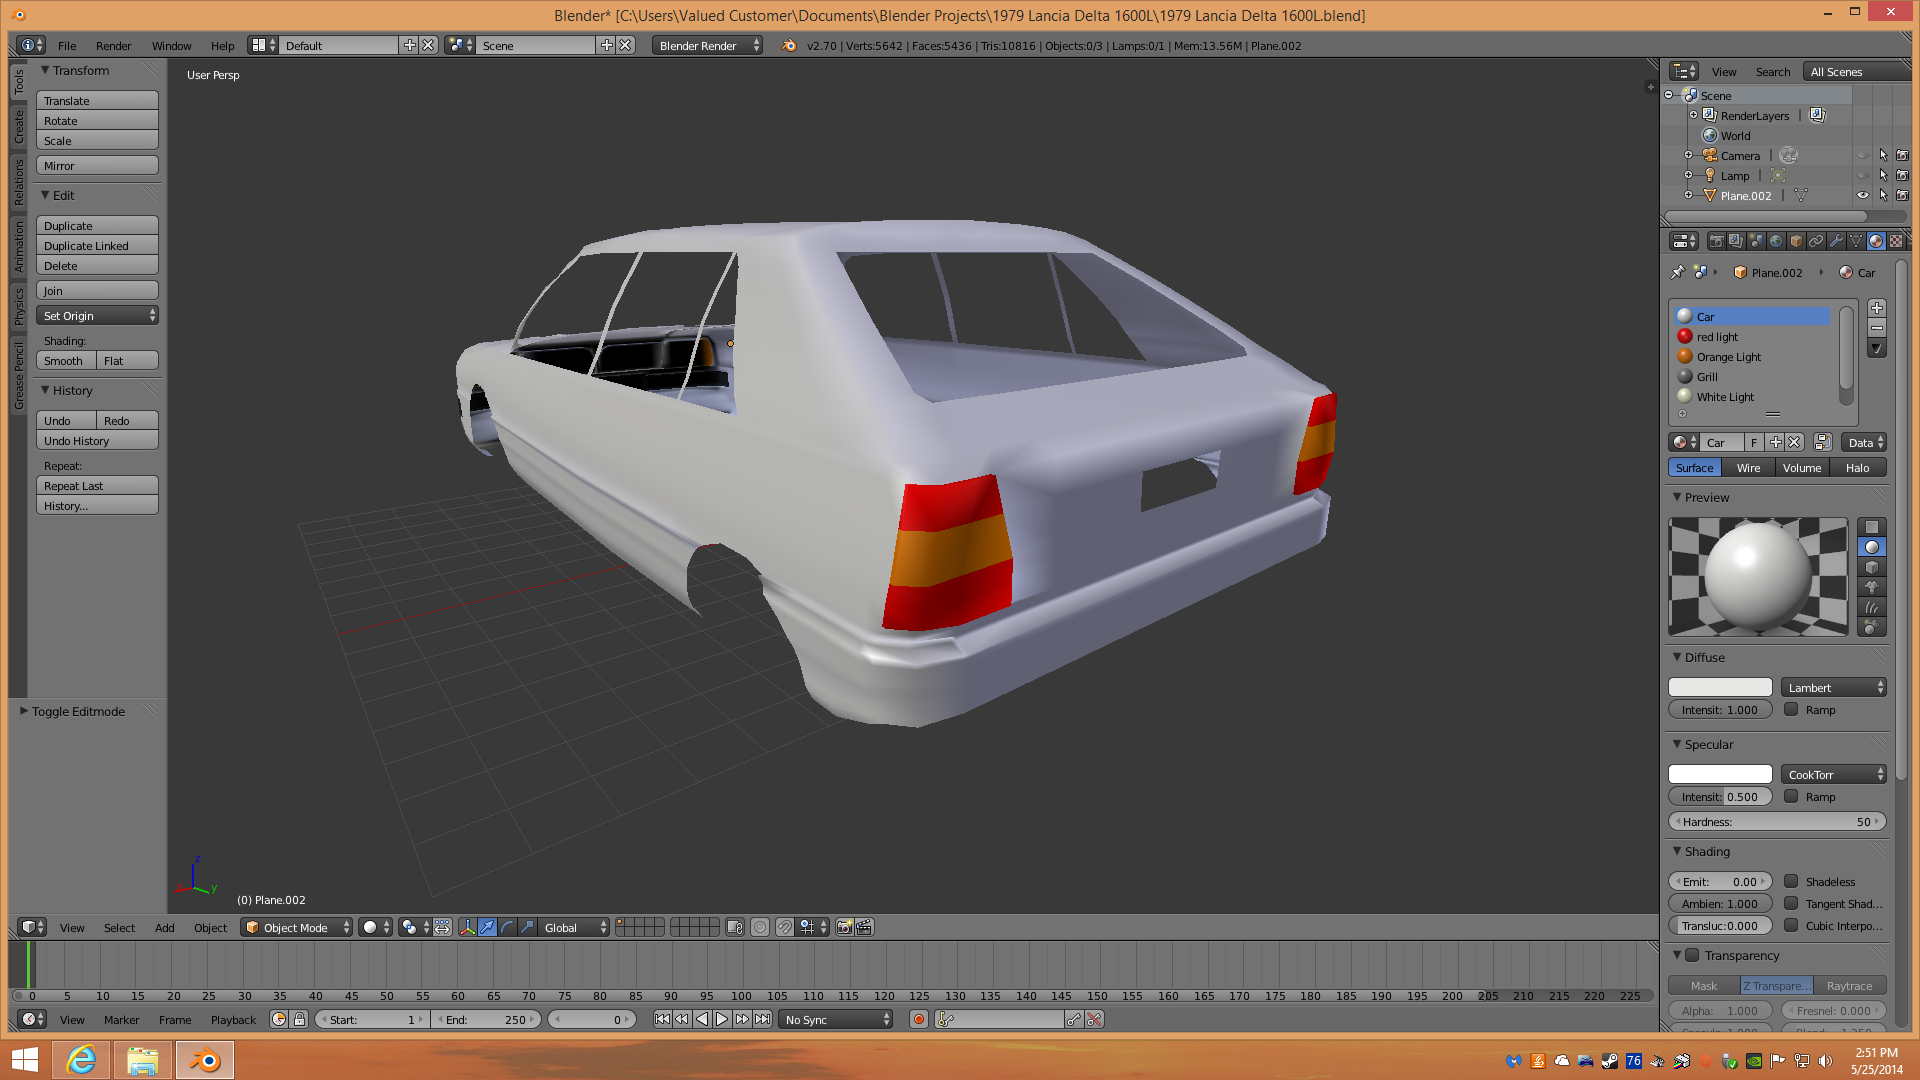Click the Undo History button

[97, 441]
